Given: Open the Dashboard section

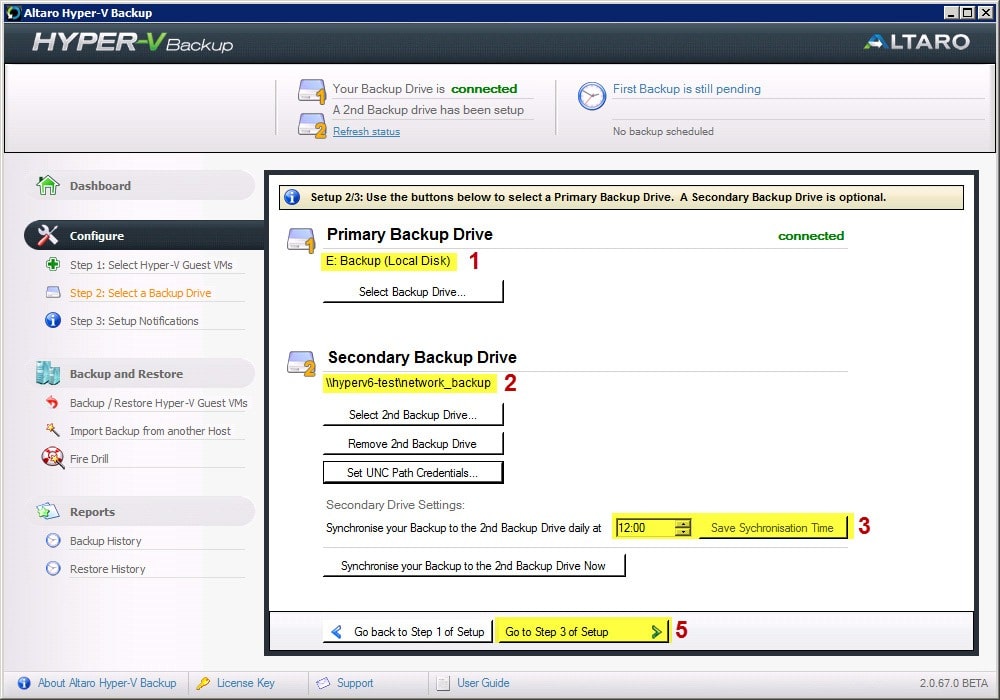Looking at the screenshot, I should (140, 186).
